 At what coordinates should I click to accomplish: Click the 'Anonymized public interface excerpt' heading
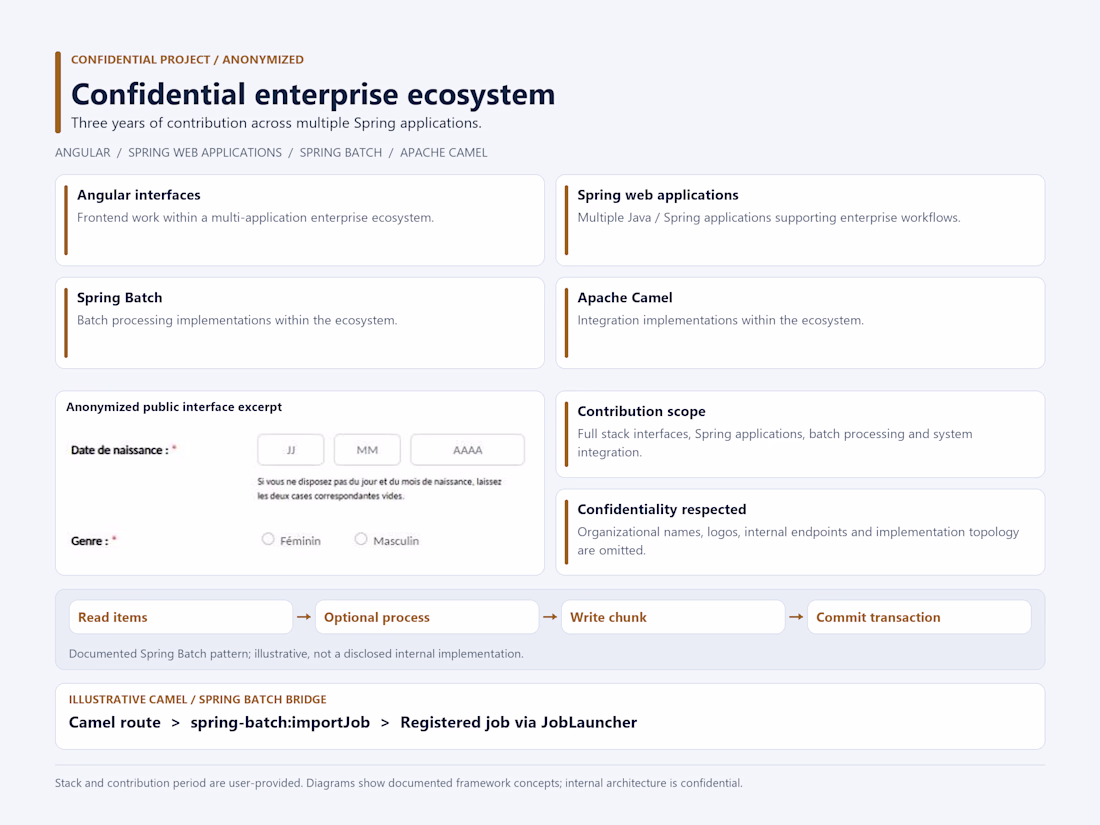coord(174,407)
